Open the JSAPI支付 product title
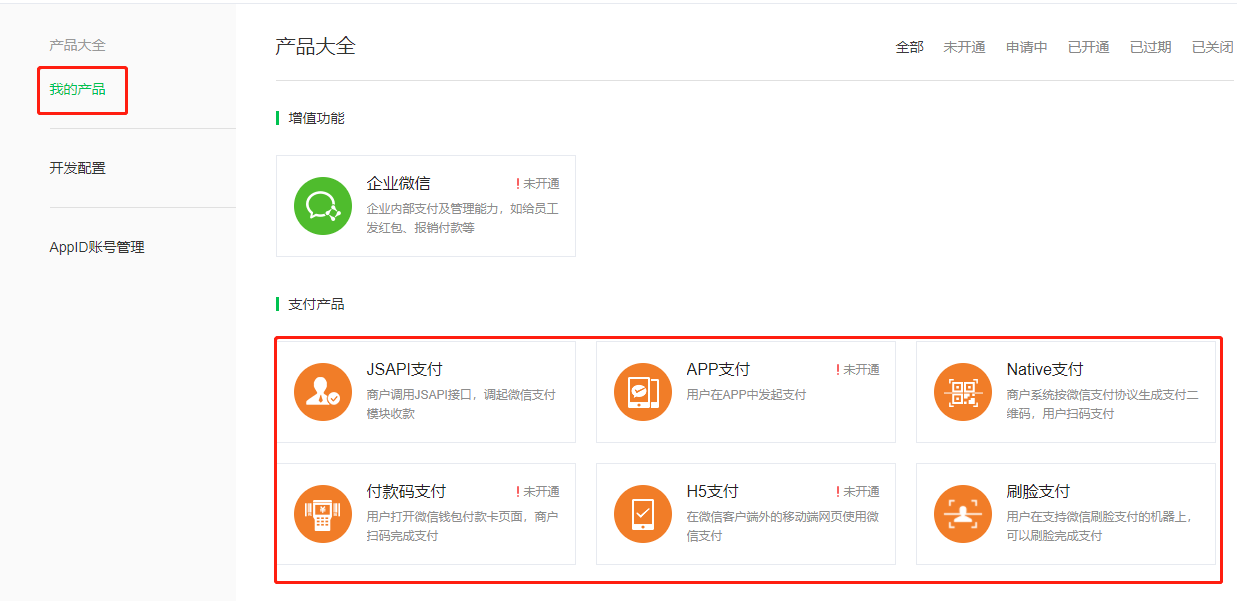The image size is (1237, 601). click(404, 369)
